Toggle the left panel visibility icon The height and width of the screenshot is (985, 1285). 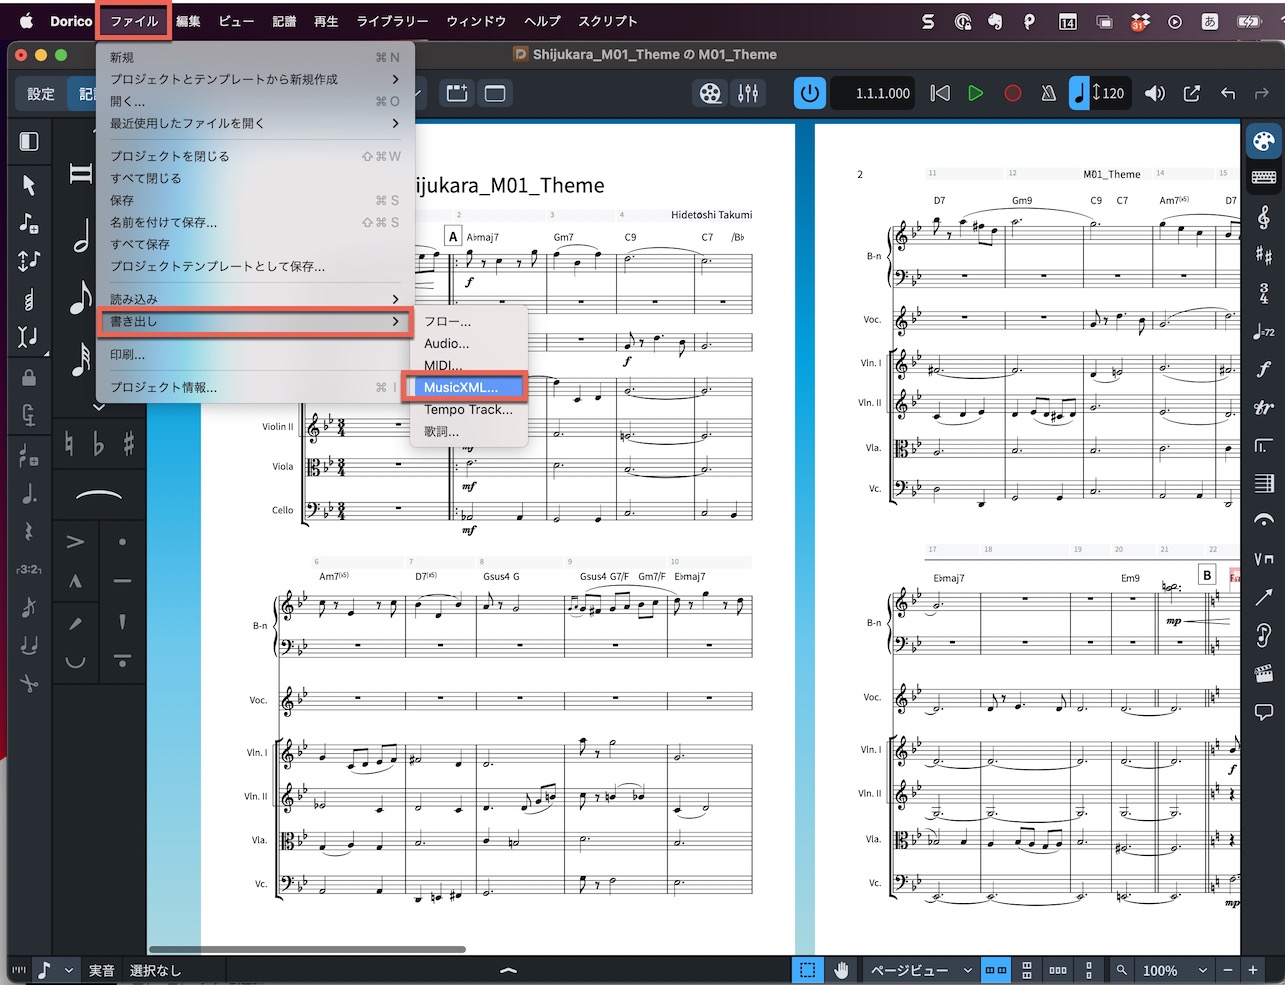point(29,141)
